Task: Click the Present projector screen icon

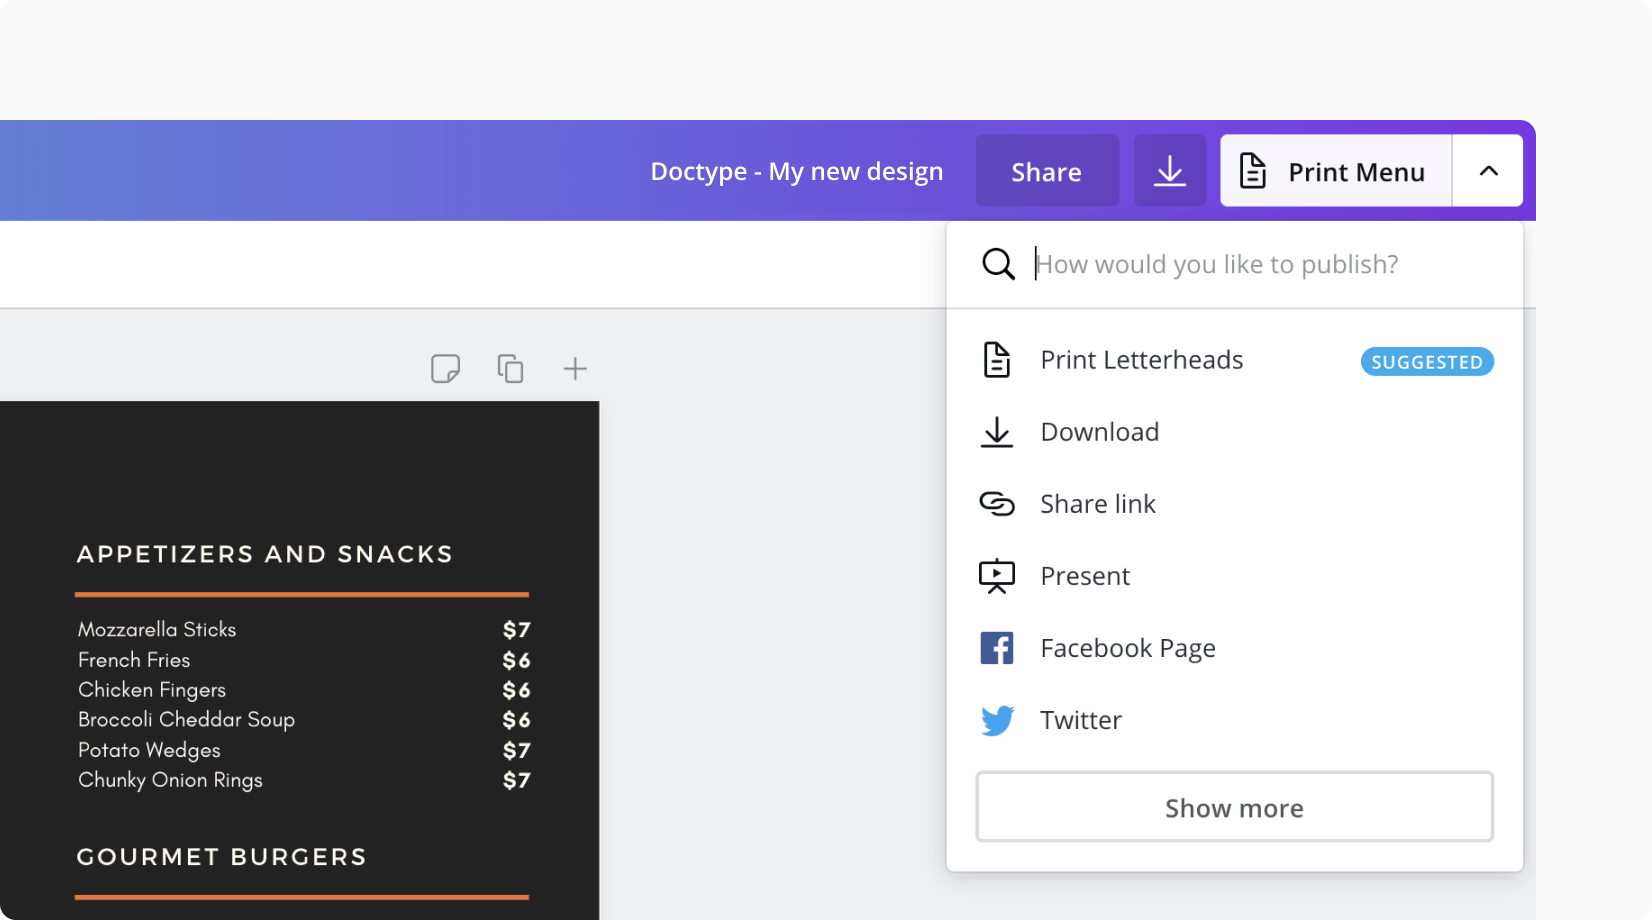Action: (997, 576)
